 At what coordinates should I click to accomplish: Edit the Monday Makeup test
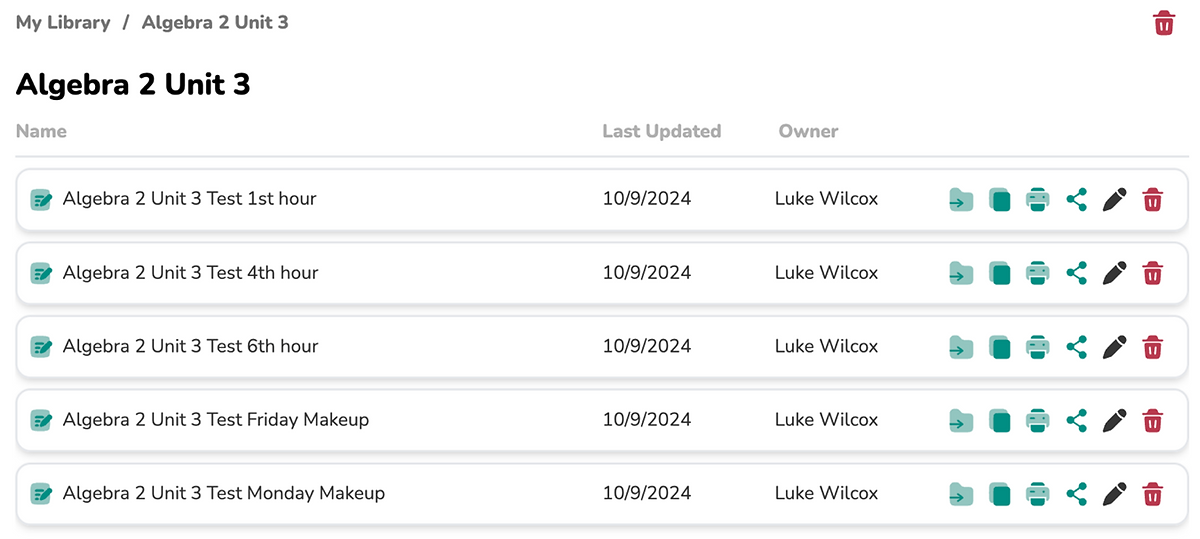pos(1114,494)
